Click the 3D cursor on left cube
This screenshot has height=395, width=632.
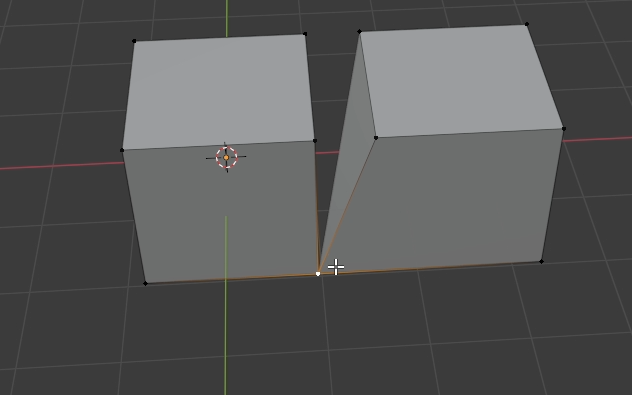[226, 158]
